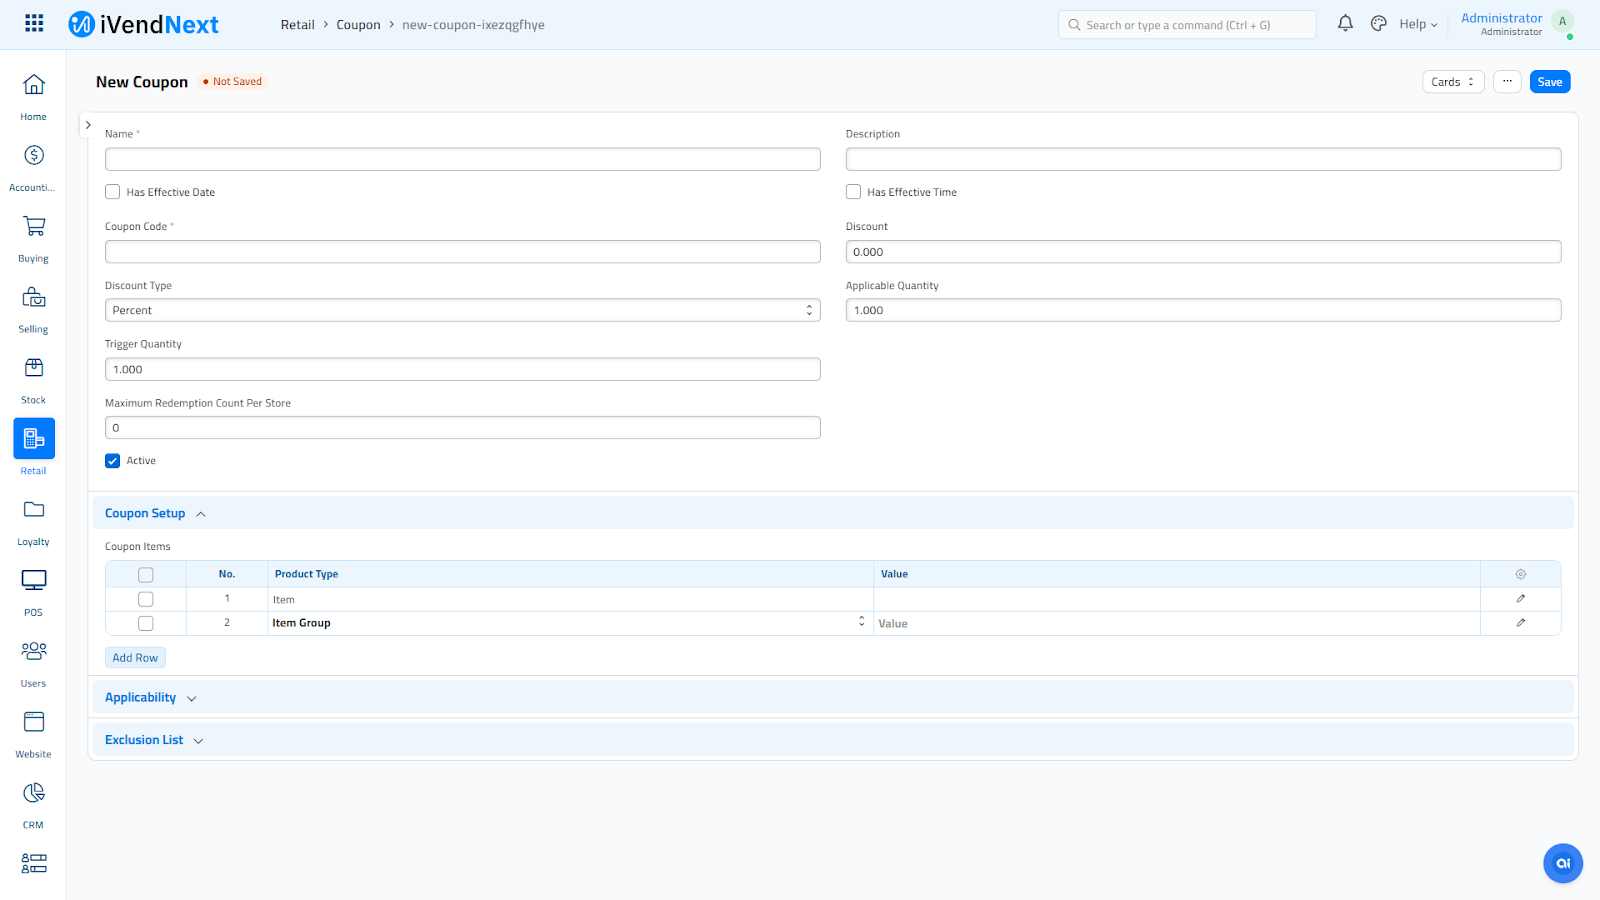The image size is (1600, 900).
Task: Tick the Has Effective Time checkbox
Action: coord(853,192)
